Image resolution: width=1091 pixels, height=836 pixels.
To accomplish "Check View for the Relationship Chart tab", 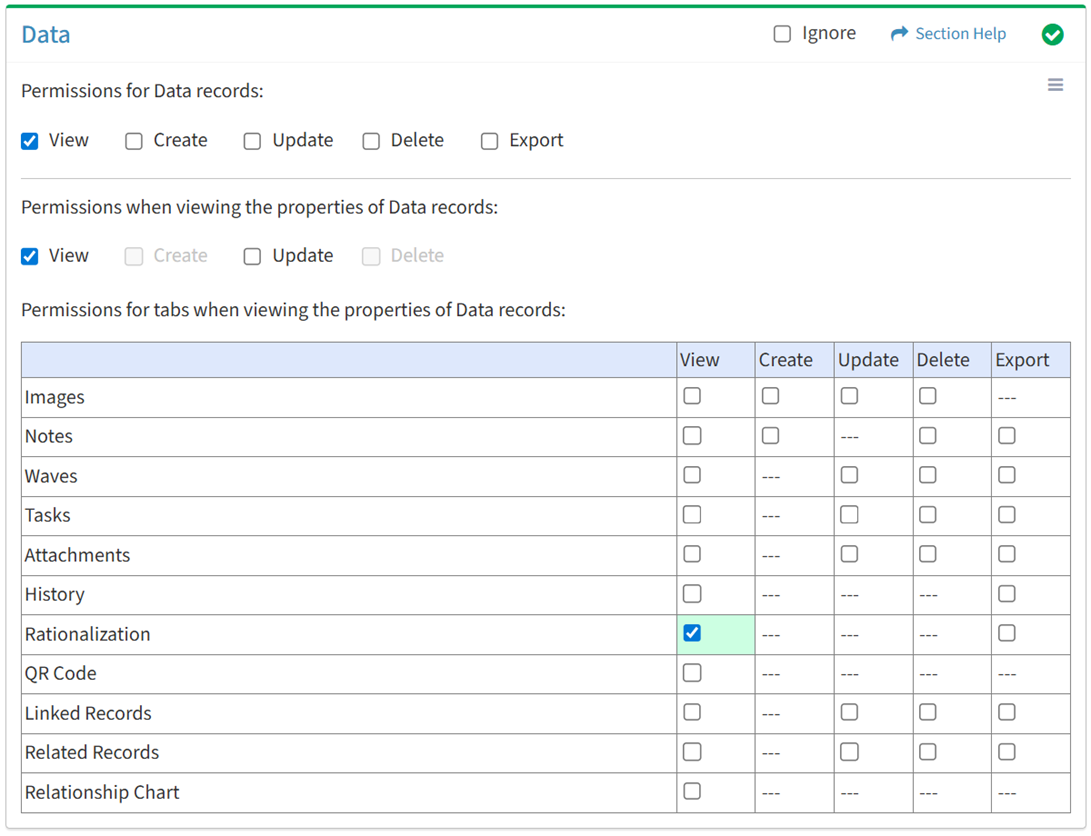I will (692, 791).
